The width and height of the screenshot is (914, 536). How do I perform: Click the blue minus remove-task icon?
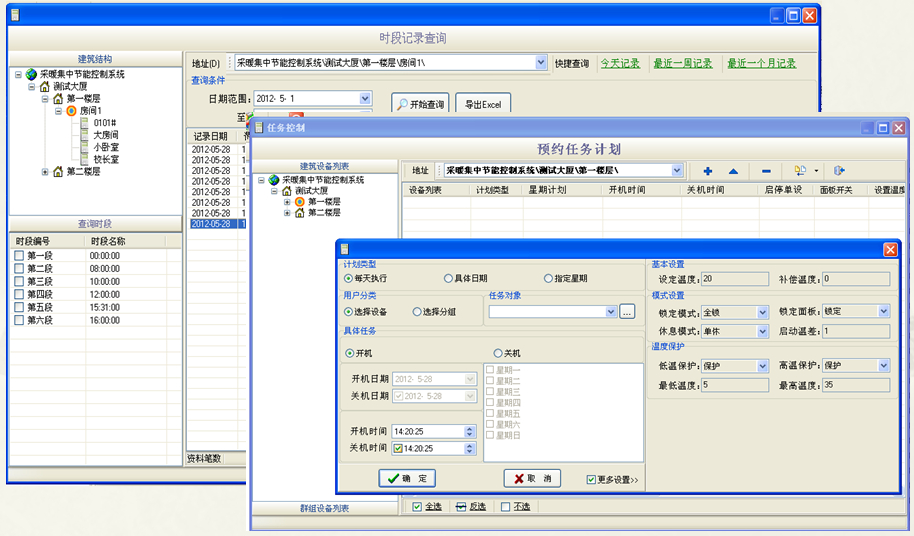coord(766,171)
